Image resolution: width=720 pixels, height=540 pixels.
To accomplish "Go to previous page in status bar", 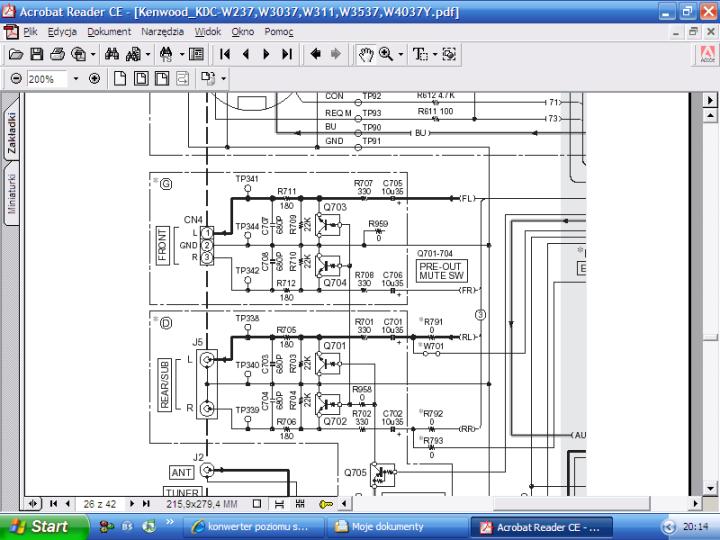I will (x=68, y=504).
